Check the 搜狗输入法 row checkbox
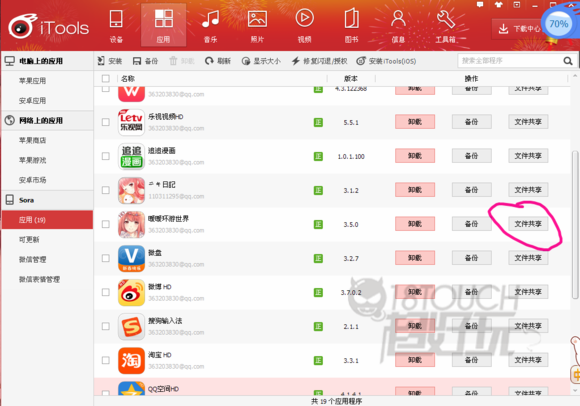580x406 pixels. pyautogui.click(x=106, y=326)
